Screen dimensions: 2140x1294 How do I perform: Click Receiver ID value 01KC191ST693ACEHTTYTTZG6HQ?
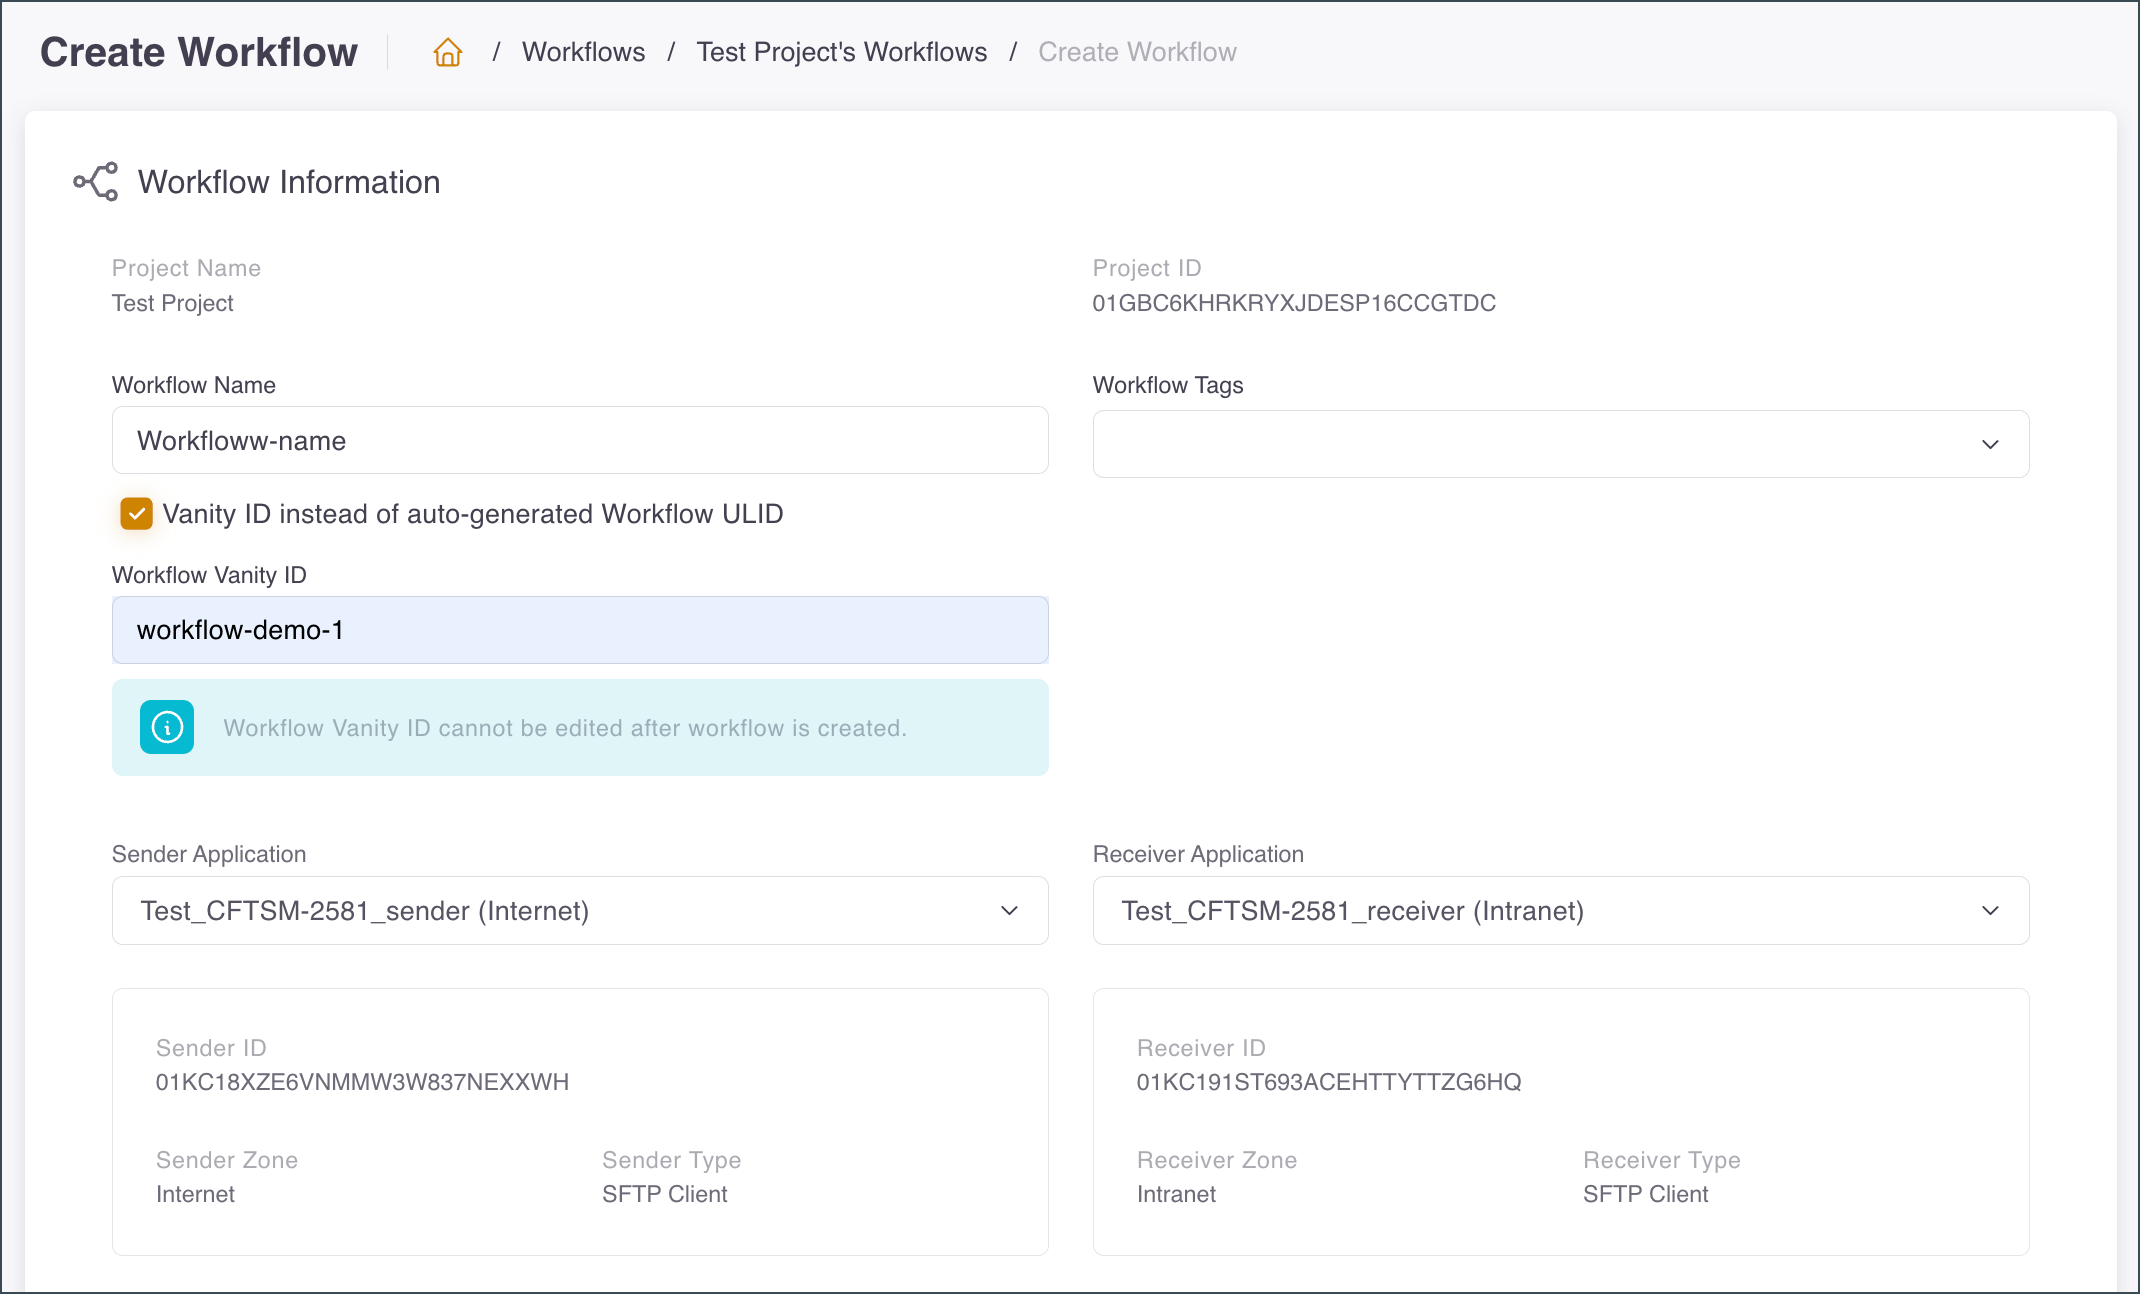pos(1329,1082)
